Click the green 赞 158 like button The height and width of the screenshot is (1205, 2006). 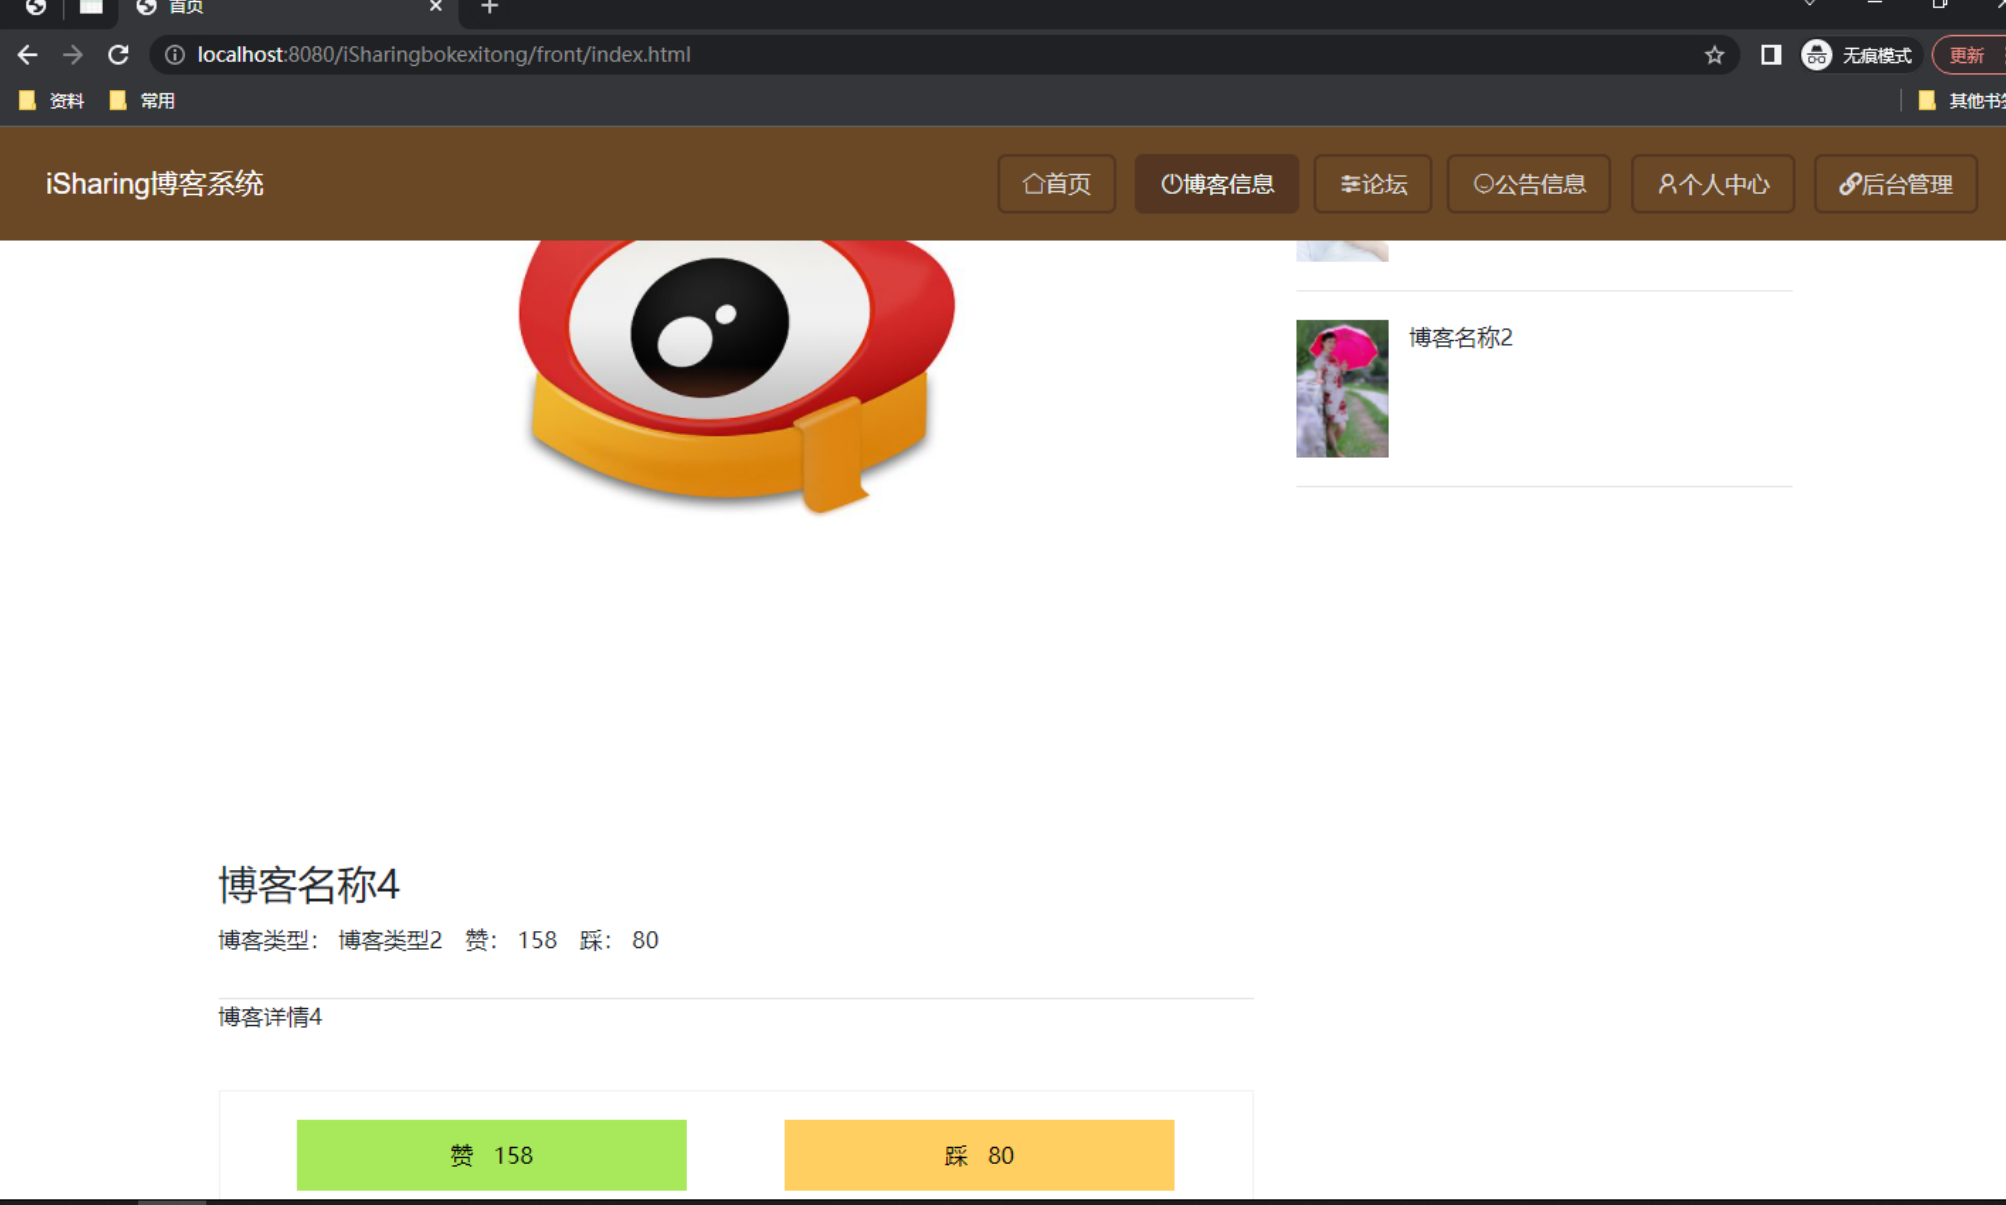[492, 1155]
